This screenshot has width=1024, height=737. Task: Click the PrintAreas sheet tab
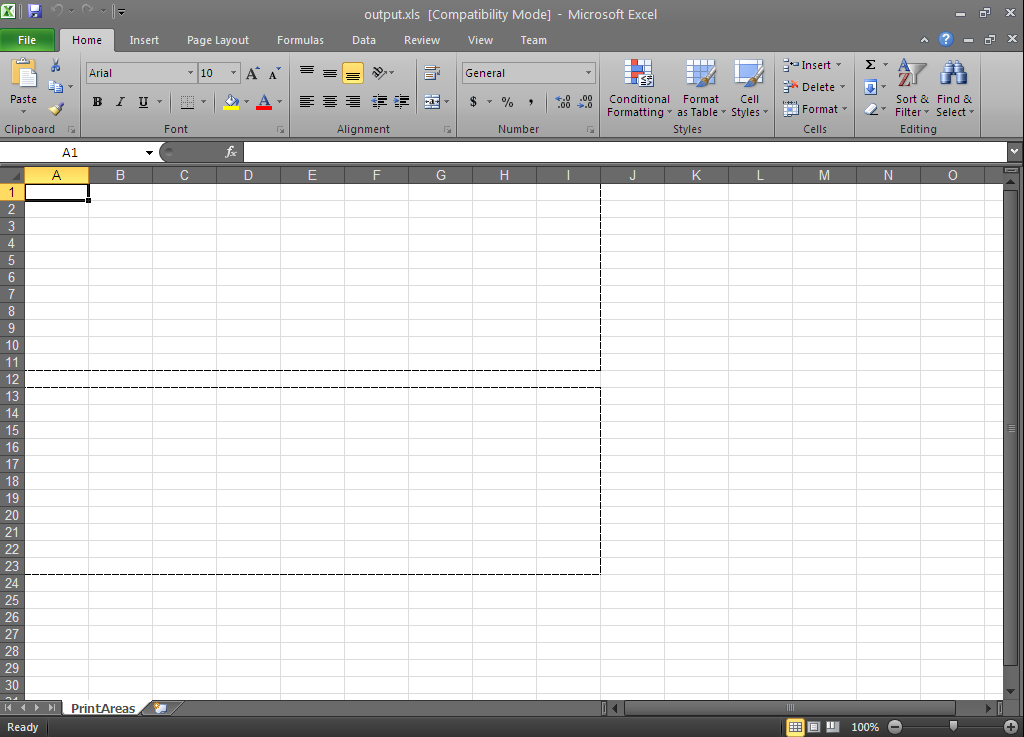pyautogui.click(x=103, y=708)
